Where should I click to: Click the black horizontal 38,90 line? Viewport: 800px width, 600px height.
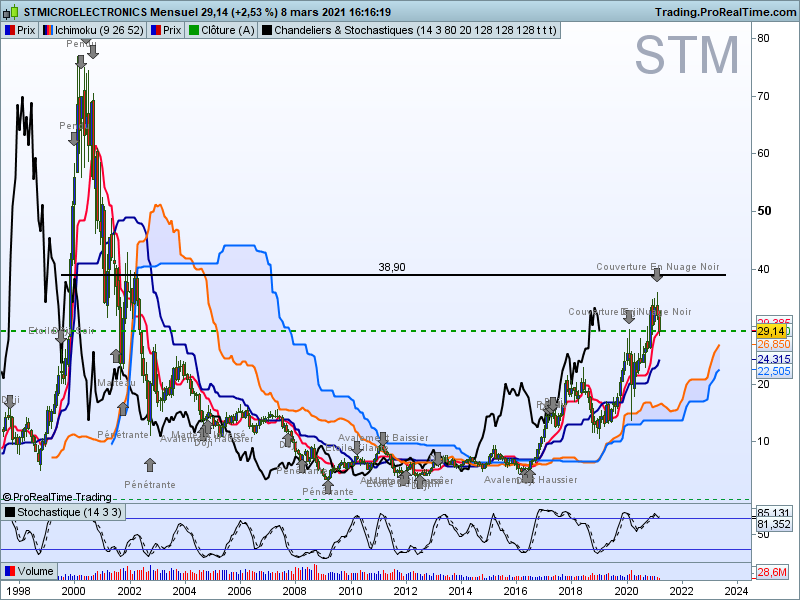click(x=393, y=275)
